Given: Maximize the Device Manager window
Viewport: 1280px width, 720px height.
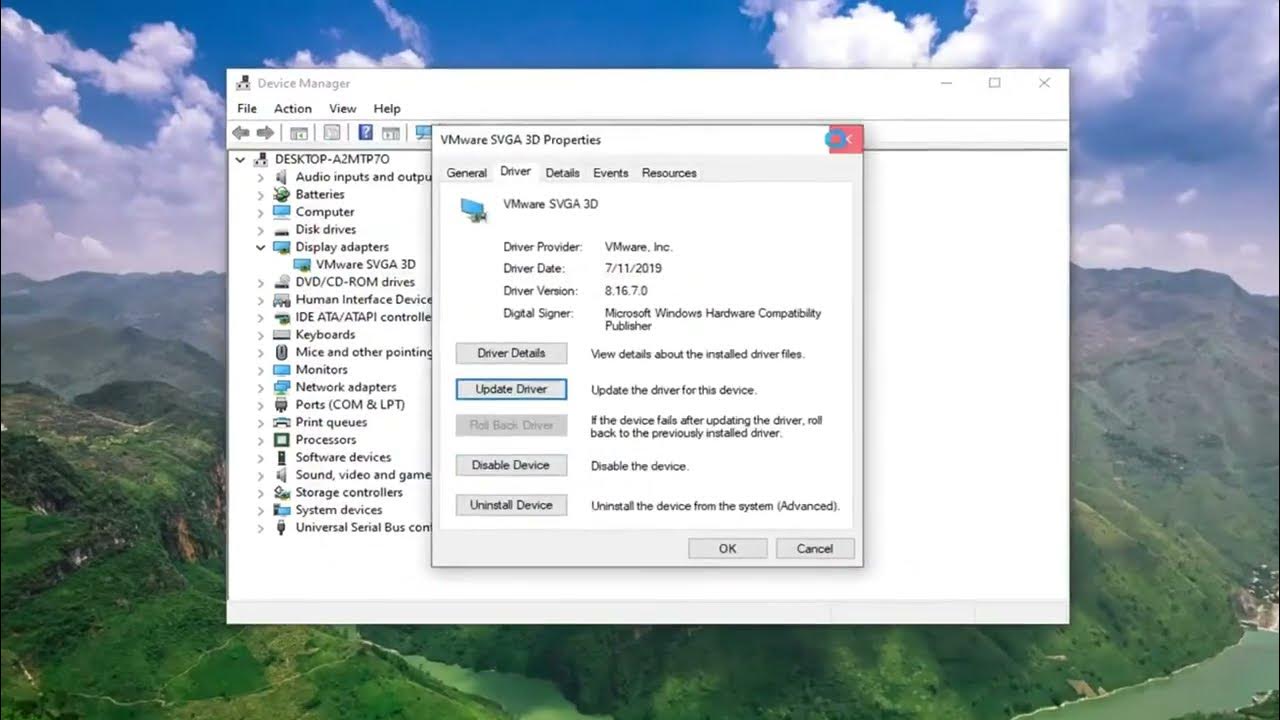Looking at the screenshot, I should point(994,83).
